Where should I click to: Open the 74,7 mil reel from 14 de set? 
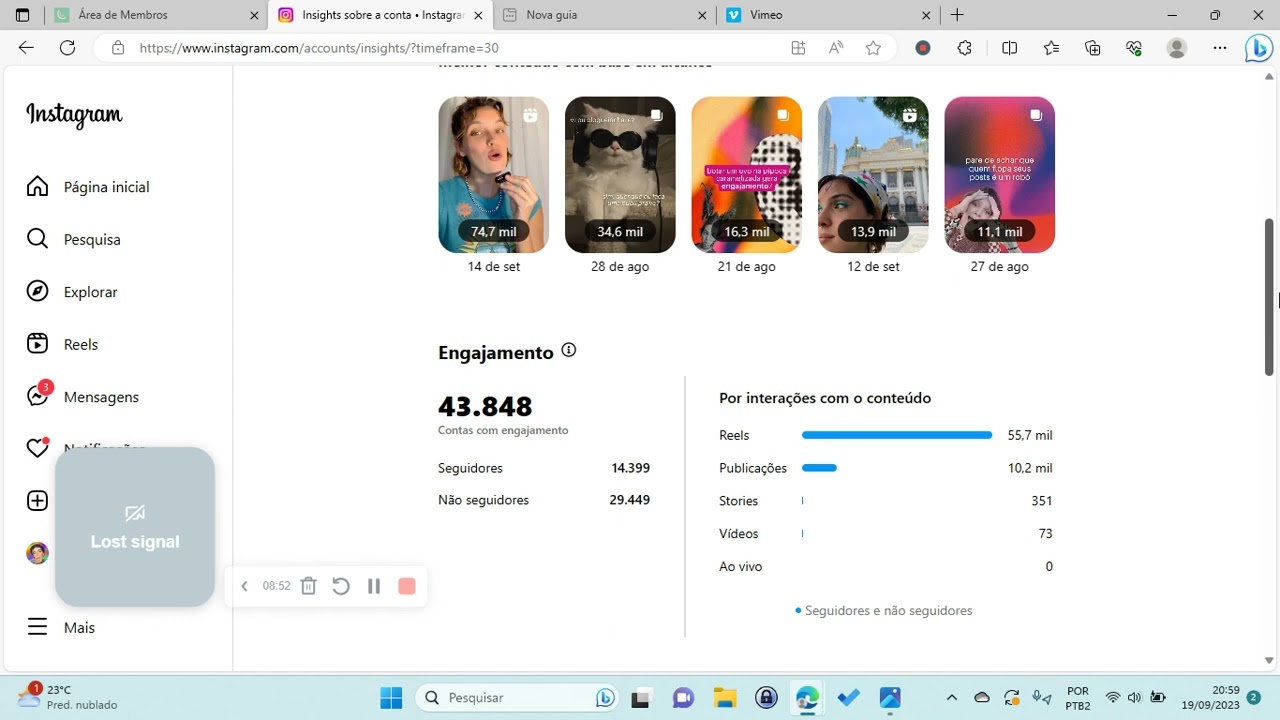pos(493,175)
